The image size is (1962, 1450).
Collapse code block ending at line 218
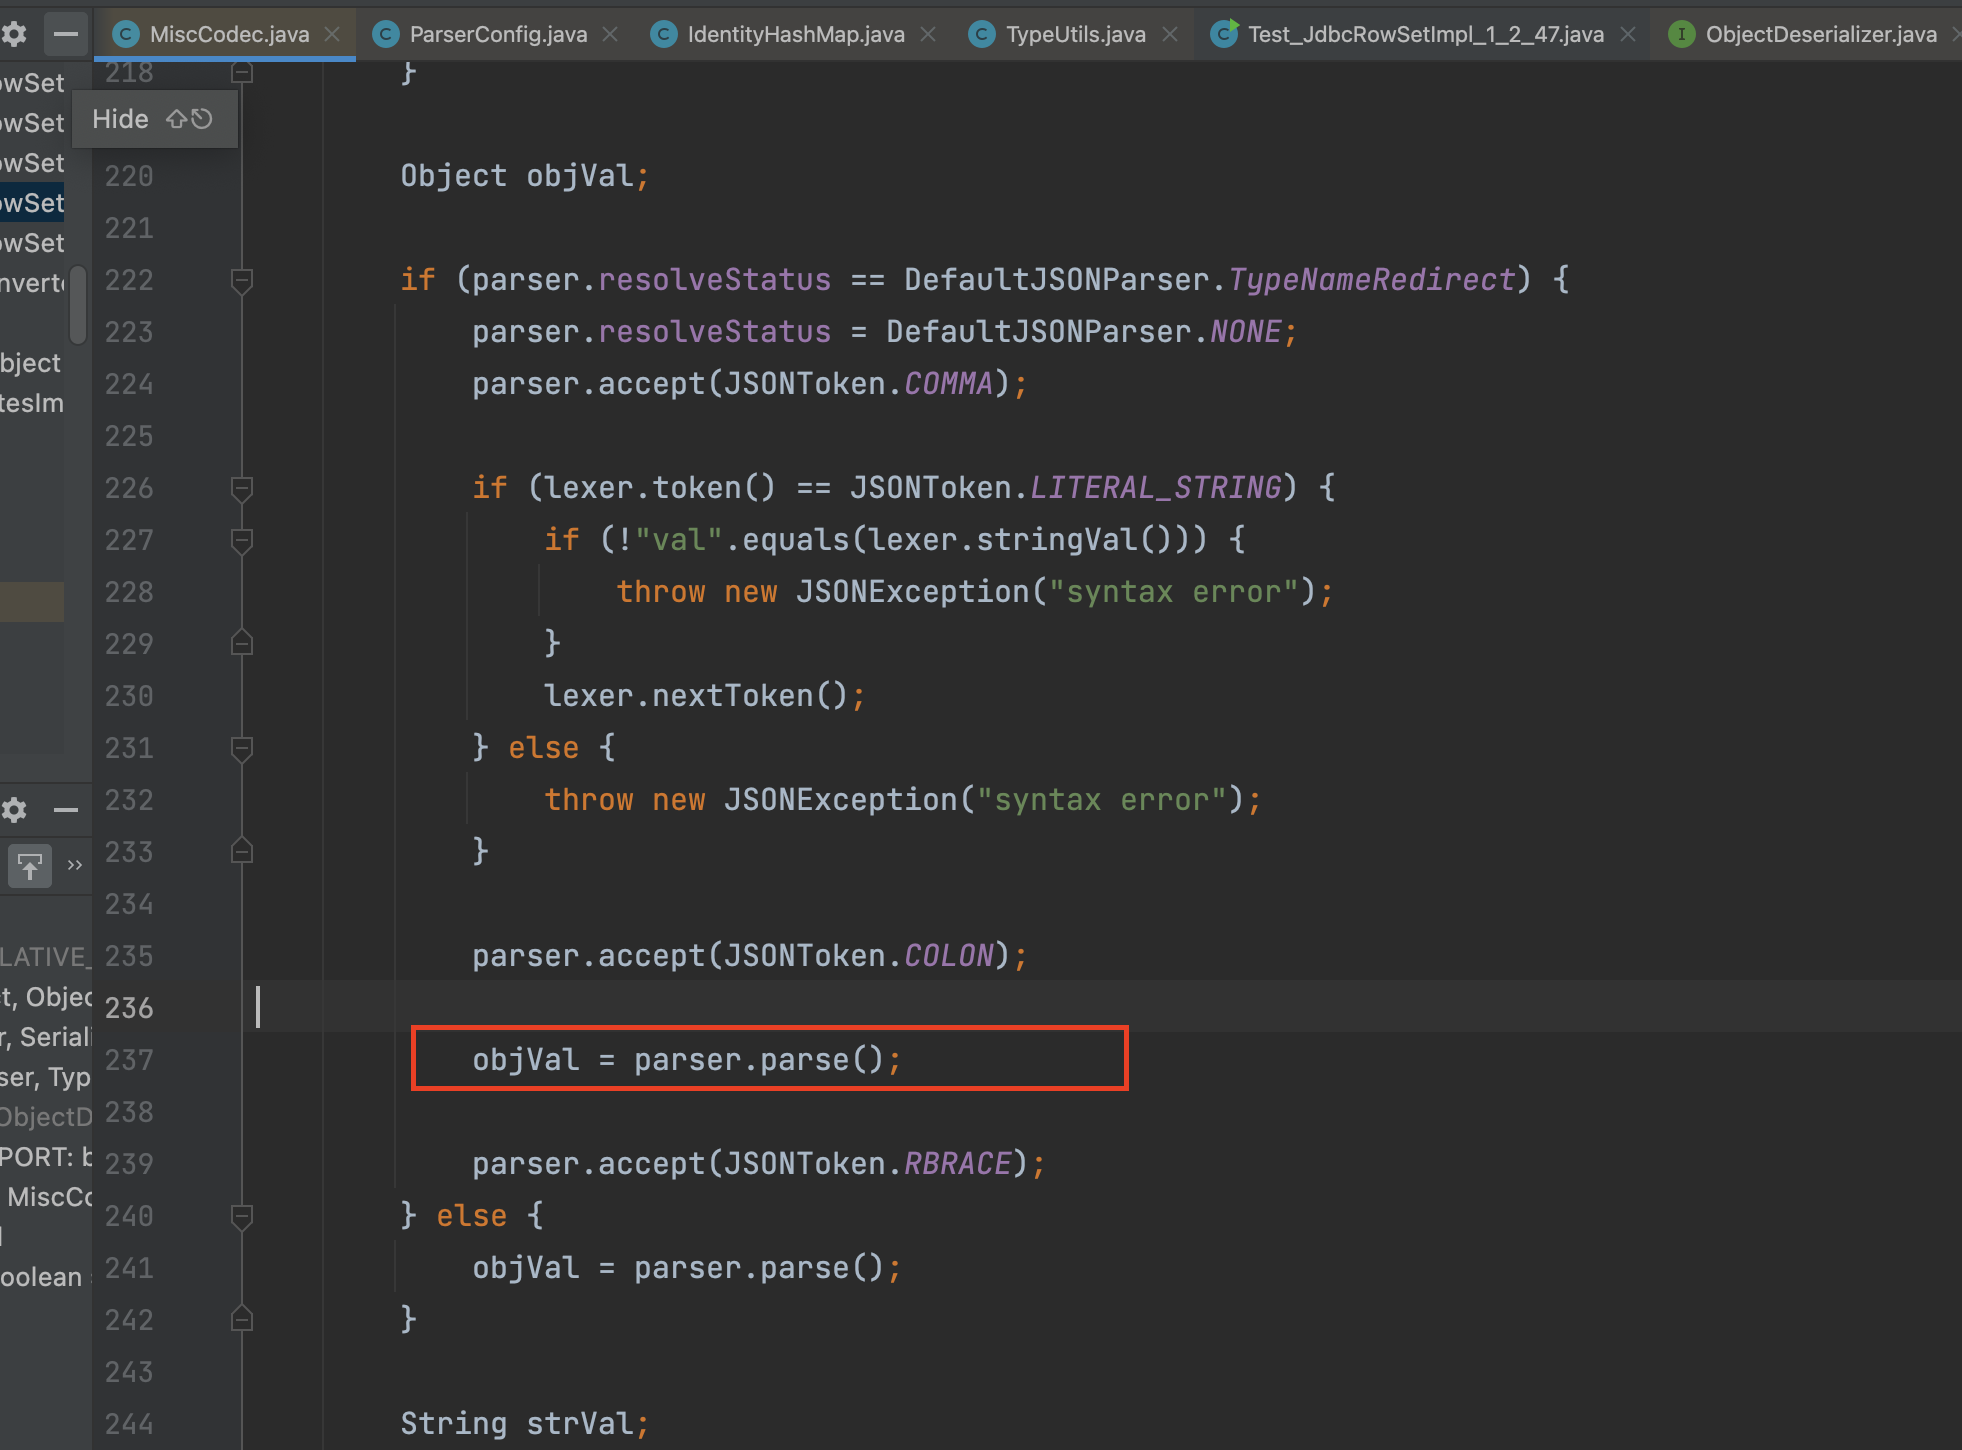pyautogui.click(x=242, y=72)
